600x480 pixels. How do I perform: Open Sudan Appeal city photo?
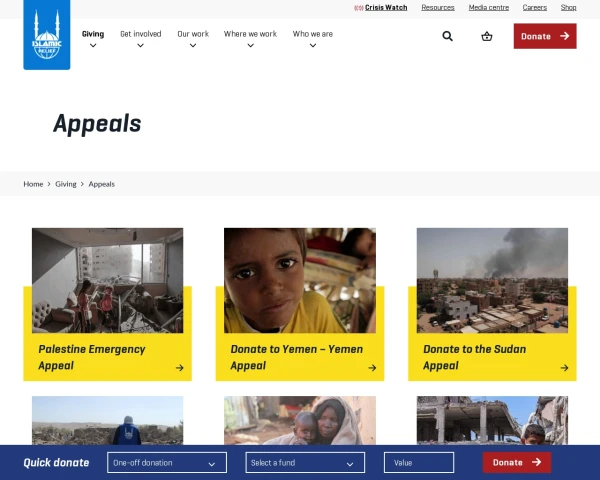pyautogui.click(x=492, y=280)
